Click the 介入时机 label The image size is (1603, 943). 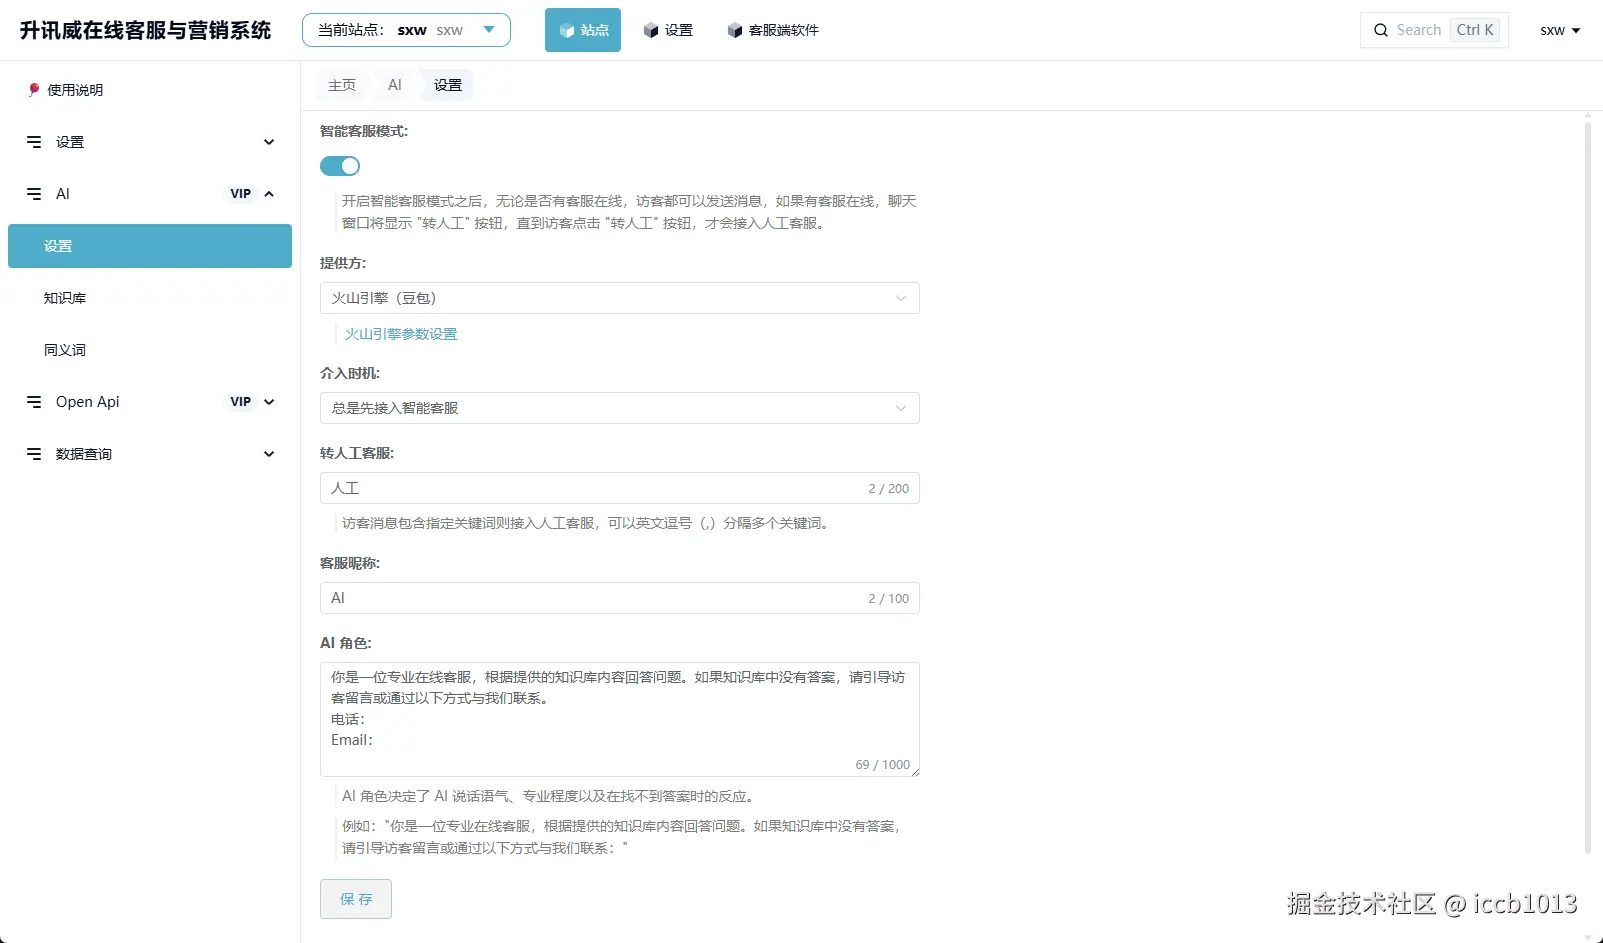click(x=350, y=373)
